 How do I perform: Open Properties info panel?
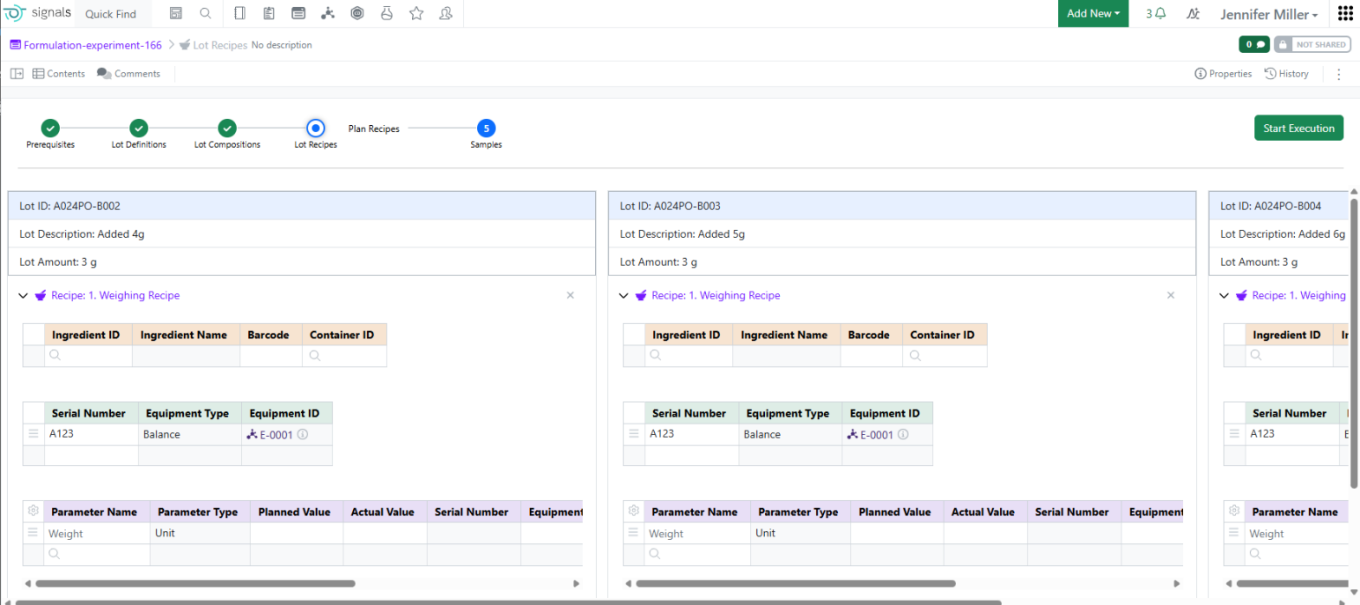point(1223,74)
